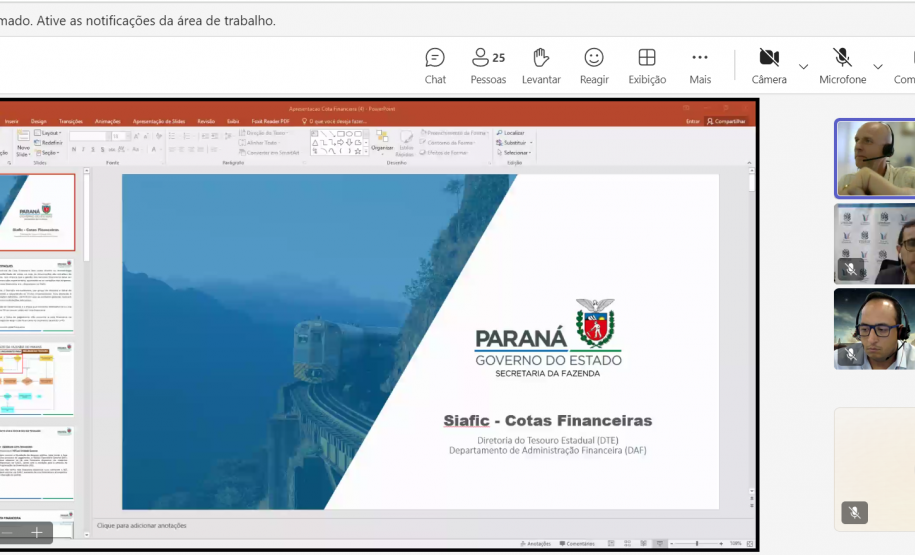This screenshot has width=915, height=555.
Task: Click the align left icon in Parágrafo
Action: (172, 149)
